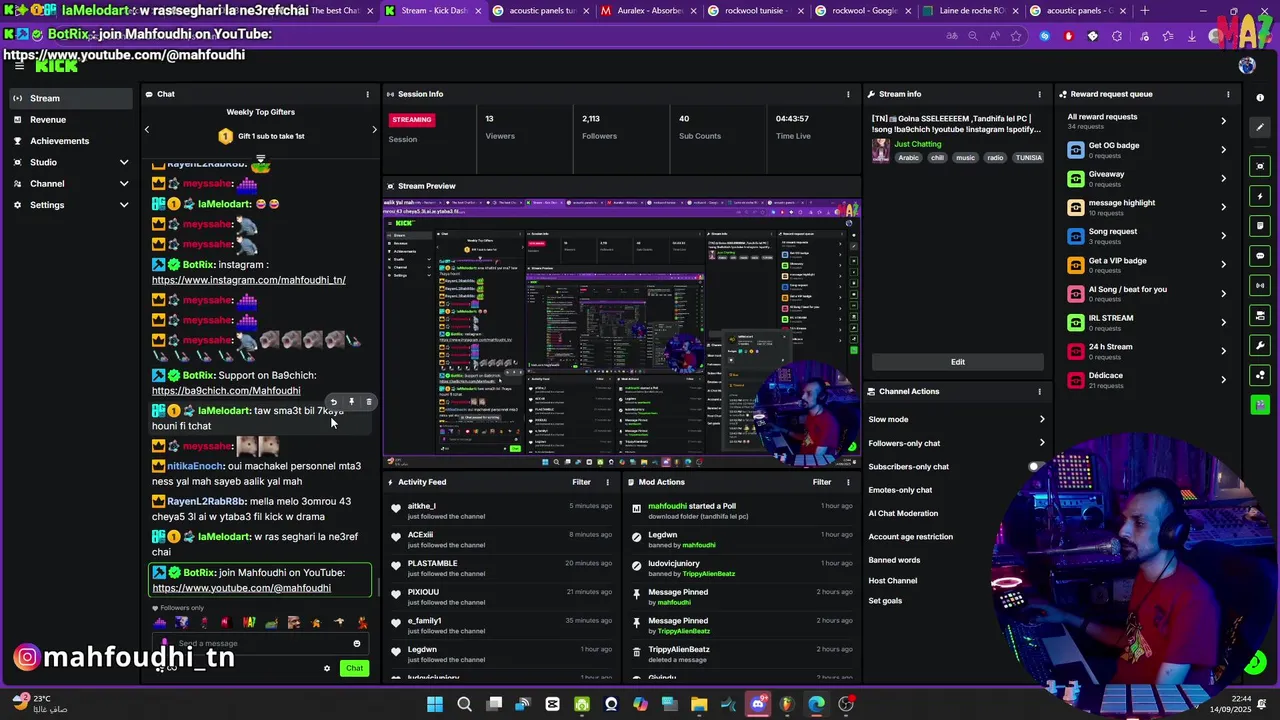Expand the Studio sidebar section
Image resolution: width=1280 pixels, height=720 pixels.
click(124, 162)
